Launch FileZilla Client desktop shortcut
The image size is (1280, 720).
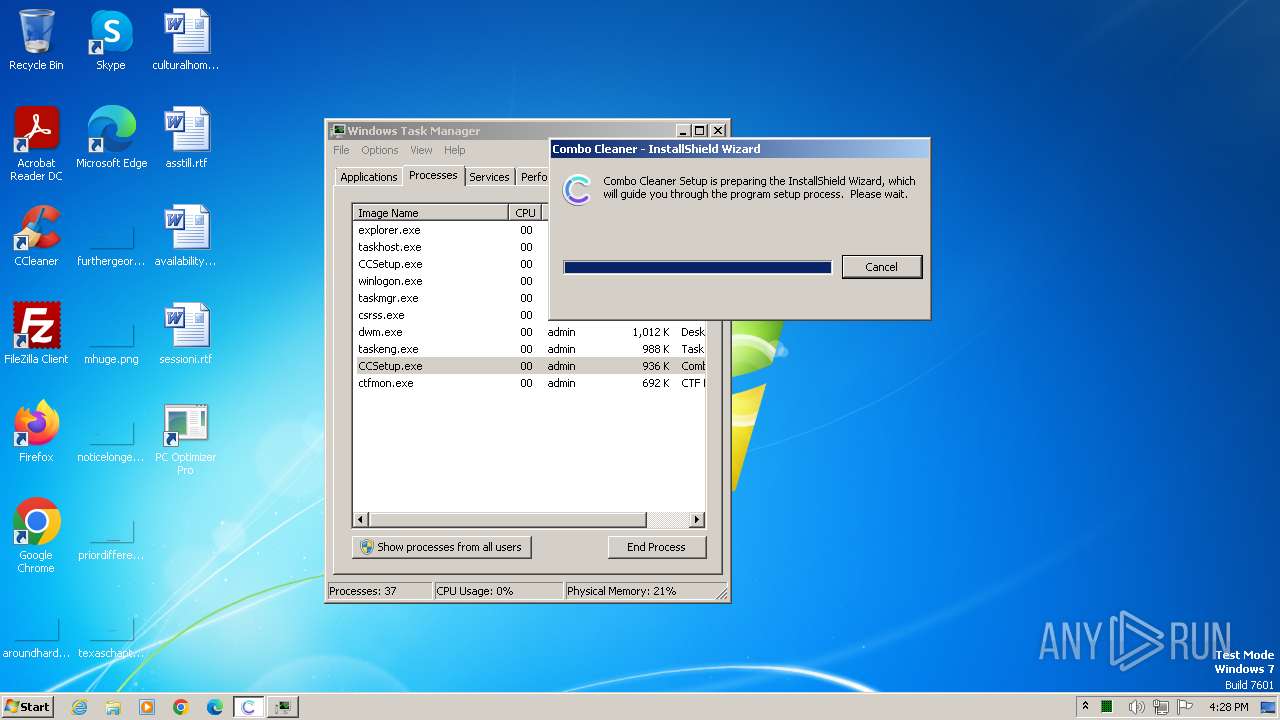click(36, 334)
